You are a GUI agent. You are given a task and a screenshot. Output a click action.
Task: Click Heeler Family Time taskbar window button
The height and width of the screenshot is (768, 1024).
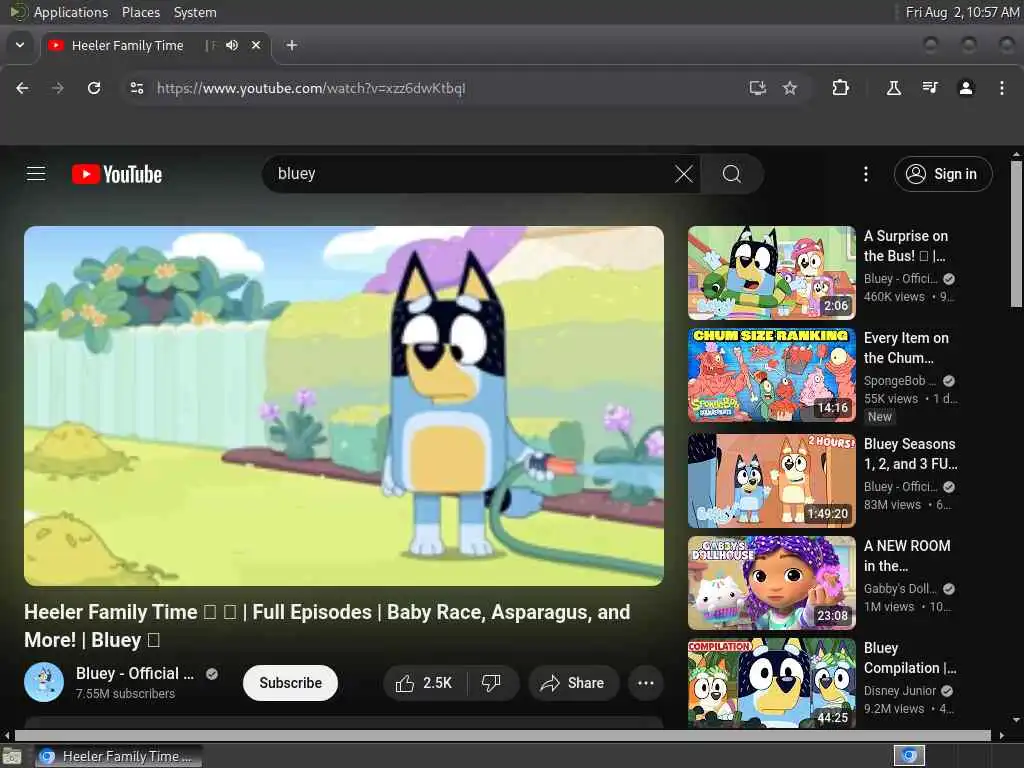click(119, 756)
